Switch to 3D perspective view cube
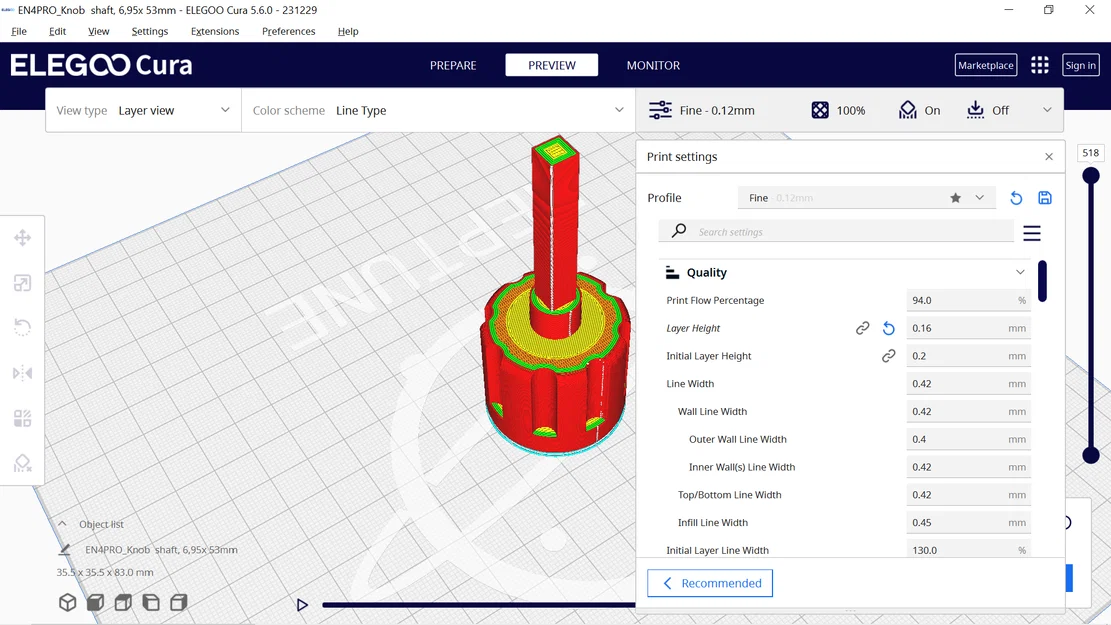Screen dimensions: 1111x625 coord(67,602)
